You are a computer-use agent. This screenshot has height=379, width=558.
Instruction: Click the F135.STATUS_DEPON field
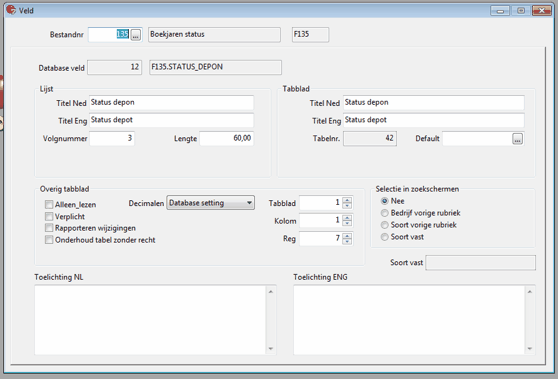pyautogui.click(x=216, y=67)
